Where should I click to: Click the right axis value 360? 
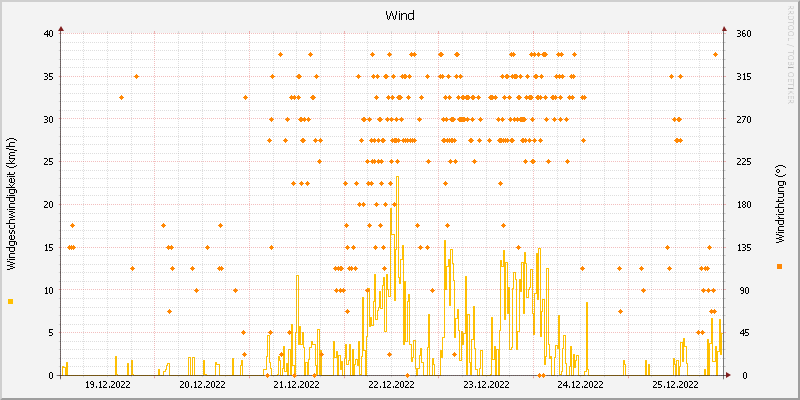[x=744, y=34]
